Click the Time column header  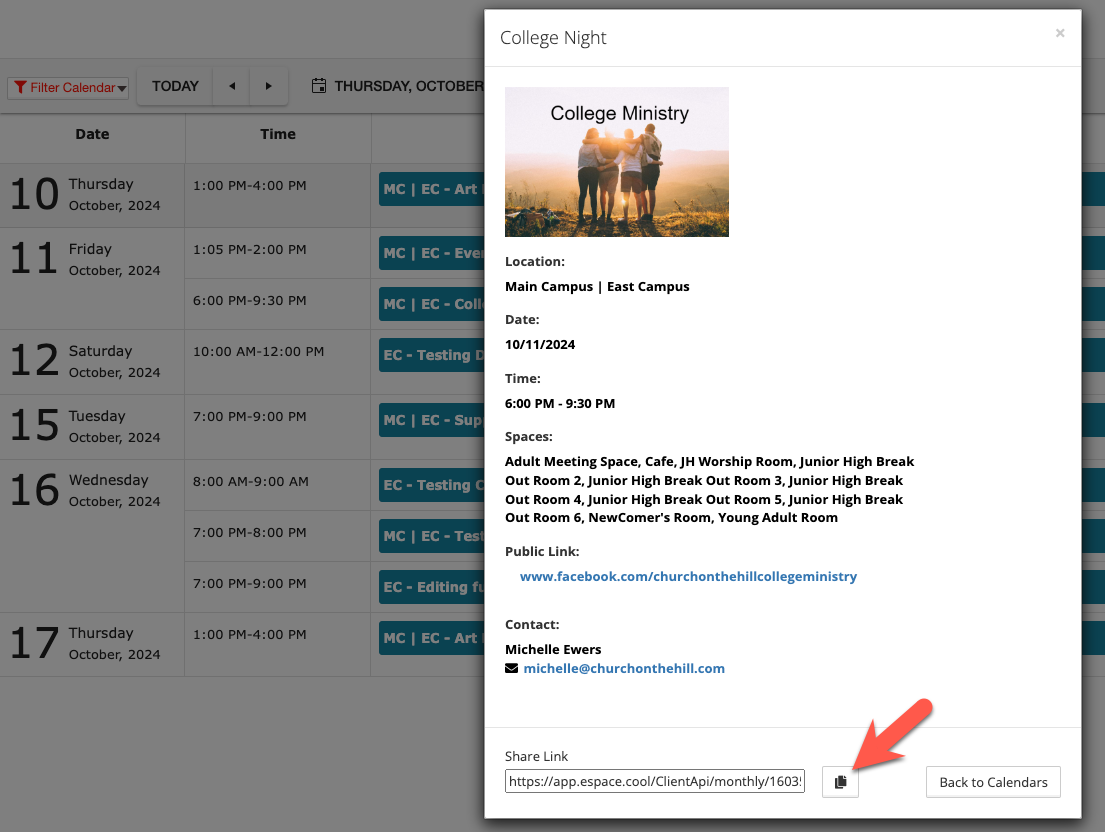pyautogui.click(x=278, y=134)
